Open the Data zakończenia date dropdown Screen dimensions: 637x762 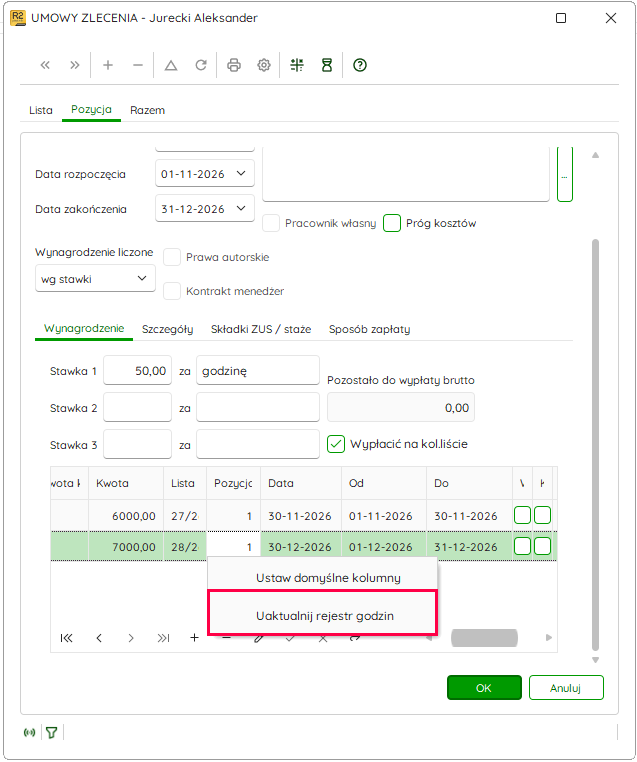(241, 208)
